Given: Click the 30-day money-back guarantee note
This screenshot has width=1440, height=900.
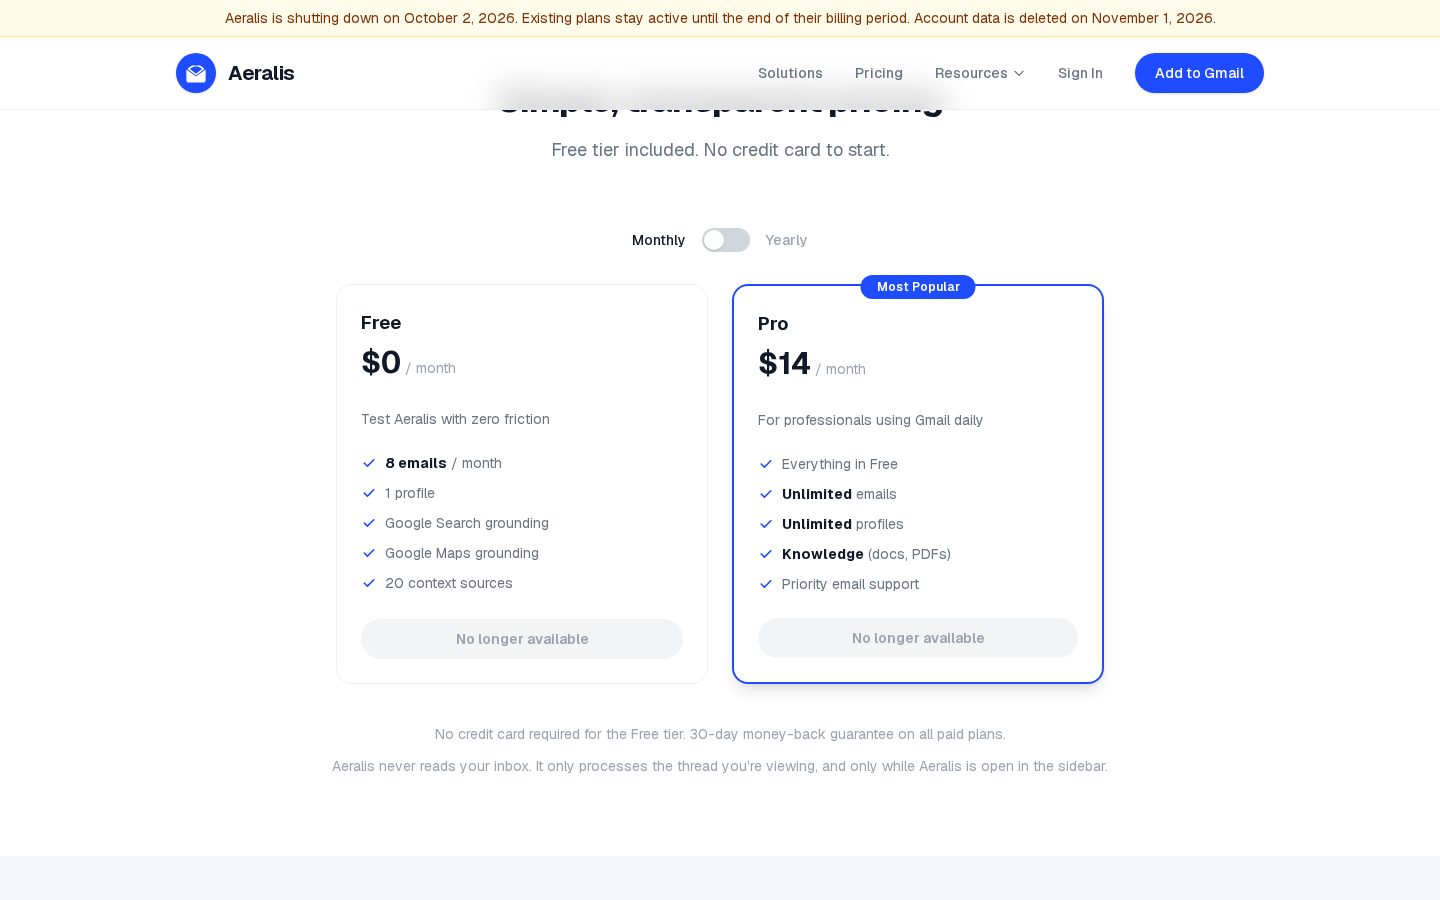Looking at the screenshot, I should (x=720, y=734).
